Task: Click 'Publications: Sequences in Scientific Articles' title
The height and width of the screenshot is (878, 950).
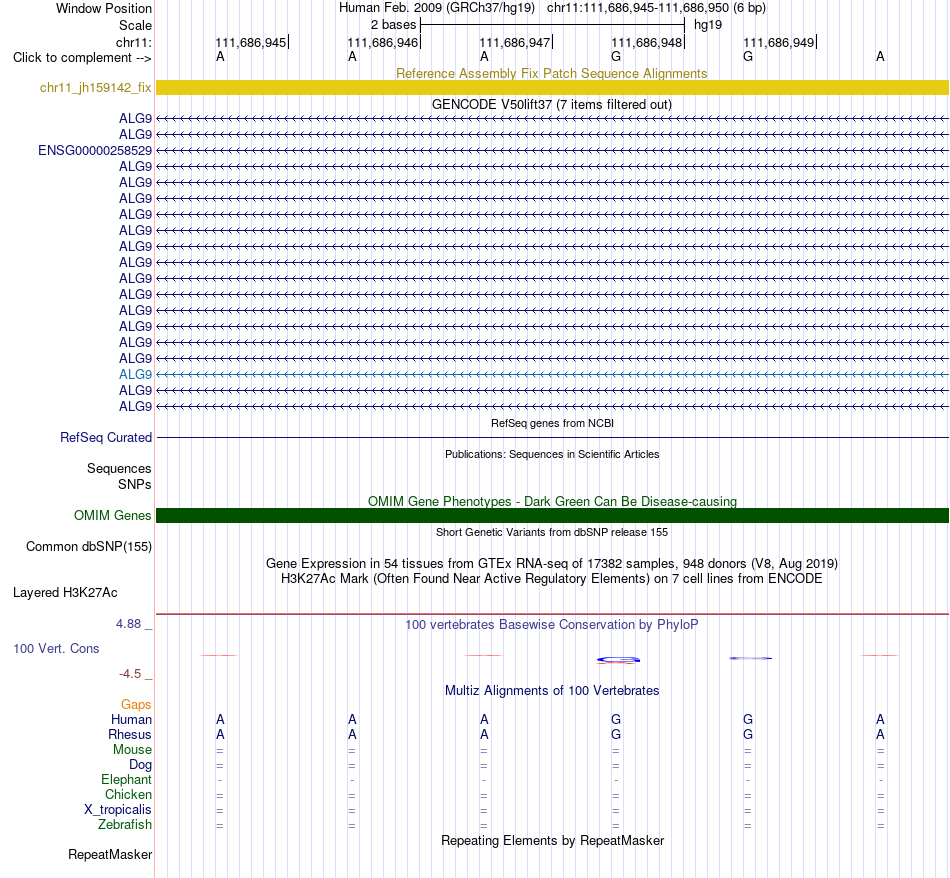Action: [552, 454]
